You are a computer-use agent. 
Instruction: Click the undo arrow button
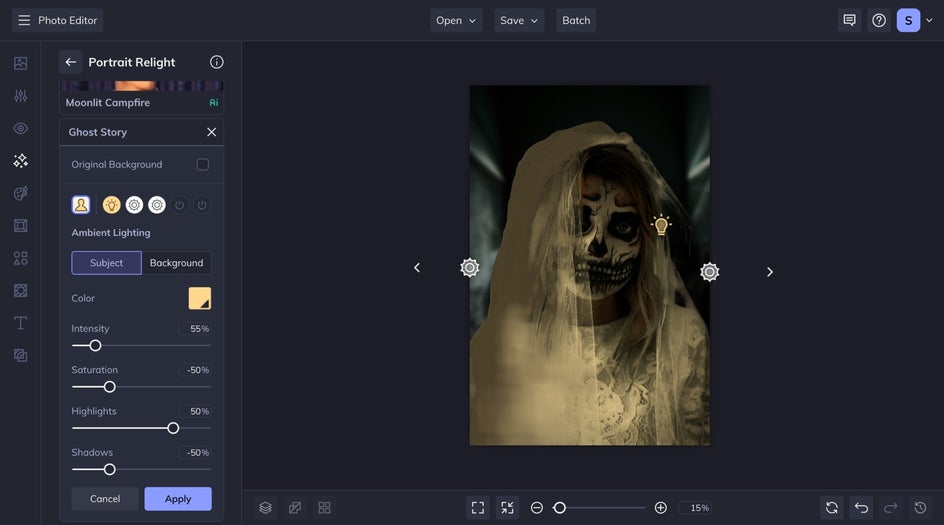point(861,508)
